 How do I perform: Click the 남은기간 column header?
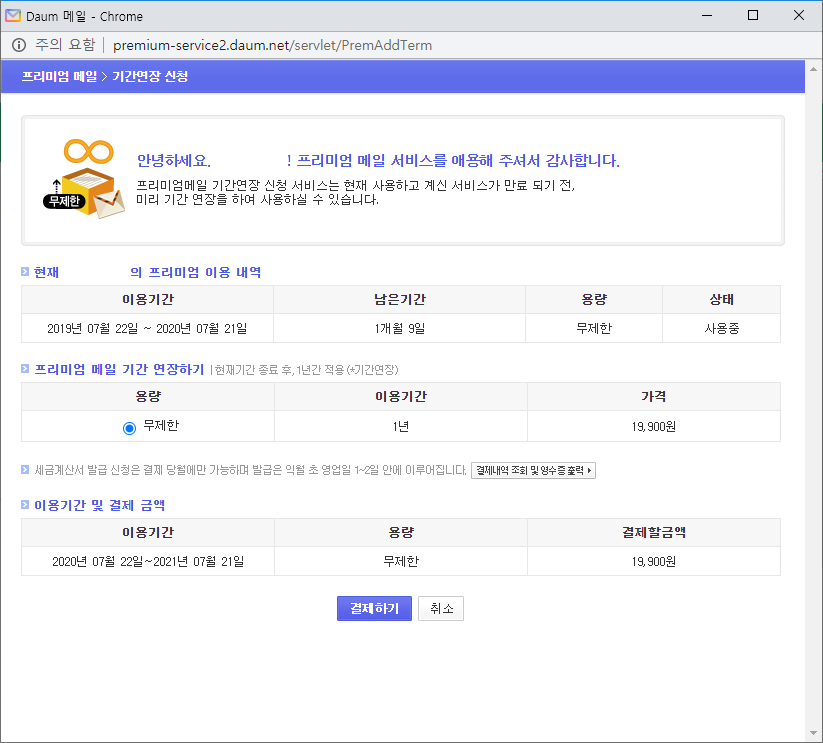399,300
